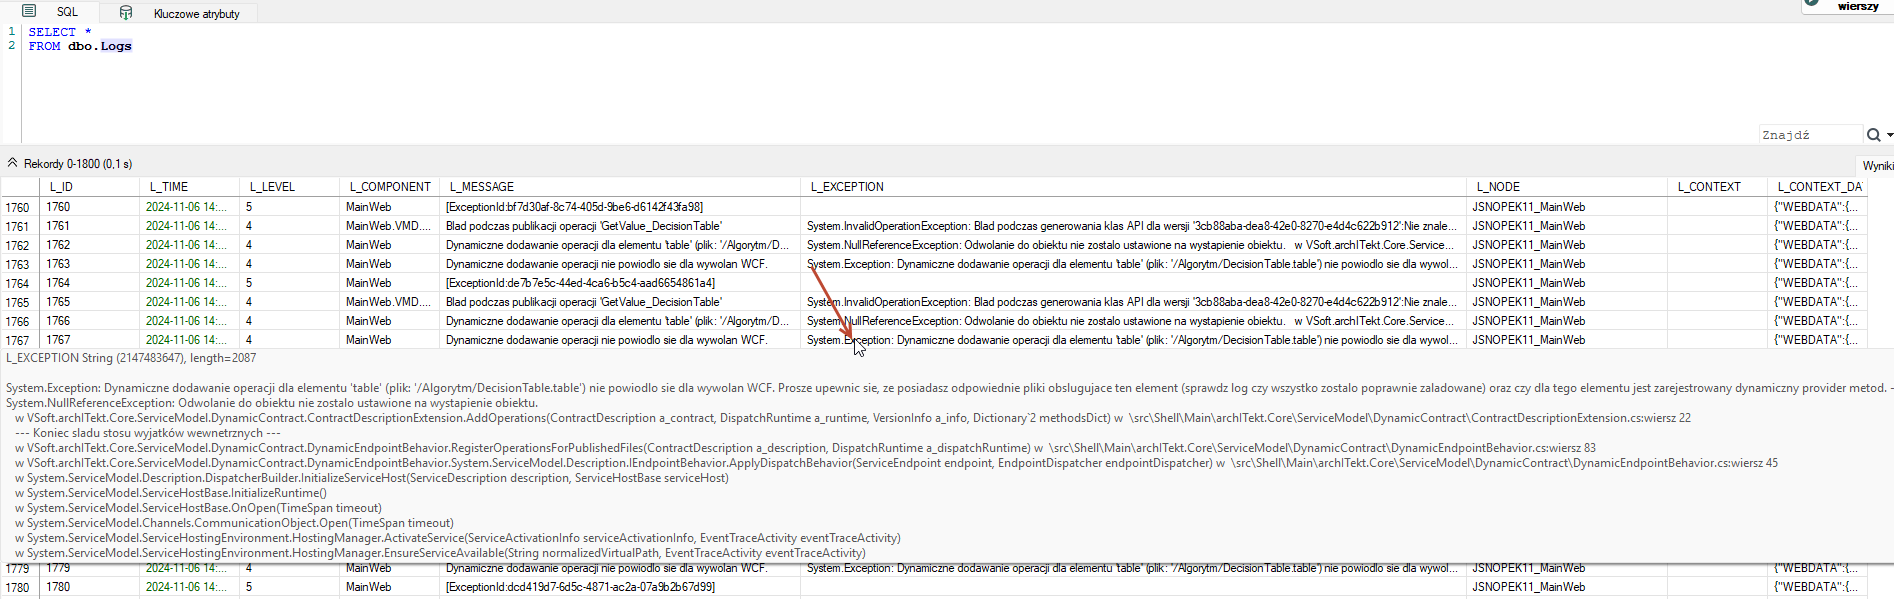Click the L_COMPONENT column header
Viewport: 1894px width, 599px height.
click(390, 187)
